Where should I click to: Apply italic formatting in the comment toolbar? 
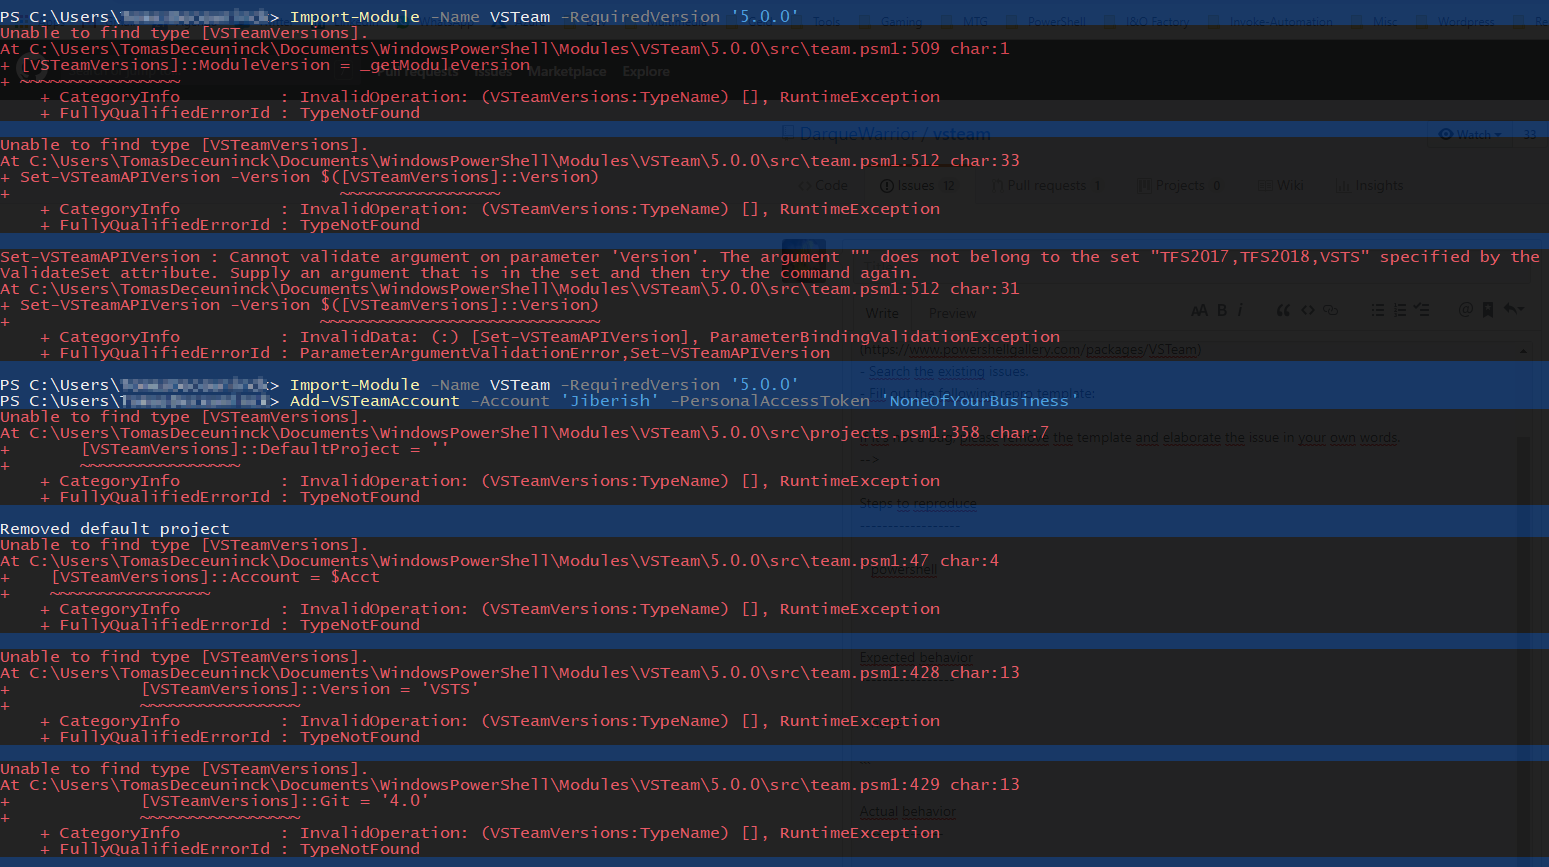[x=1242, y=310]
